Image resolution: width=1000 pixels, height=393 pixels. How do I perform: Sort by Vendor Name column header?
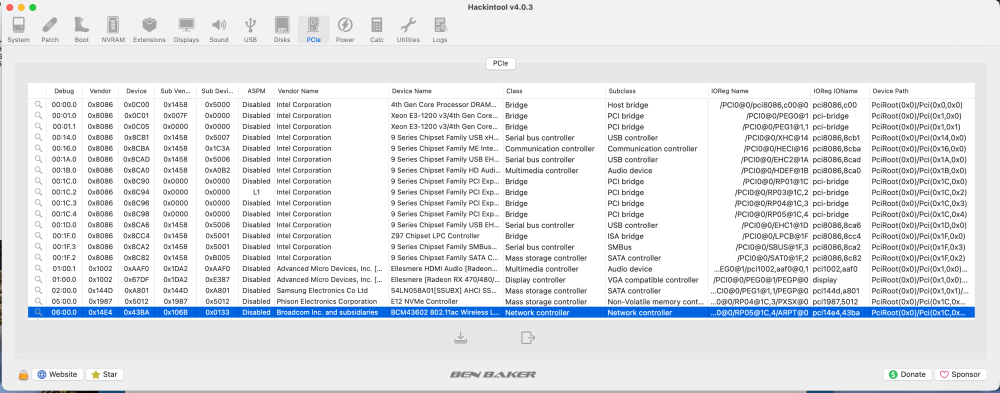[331, 91]
